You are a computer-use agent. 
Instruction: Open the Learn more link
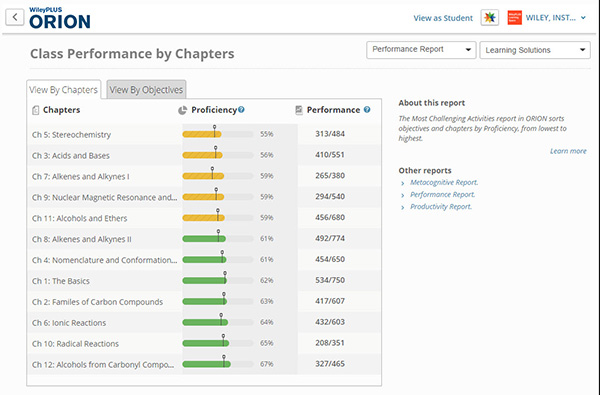click(x=568, y=151)
